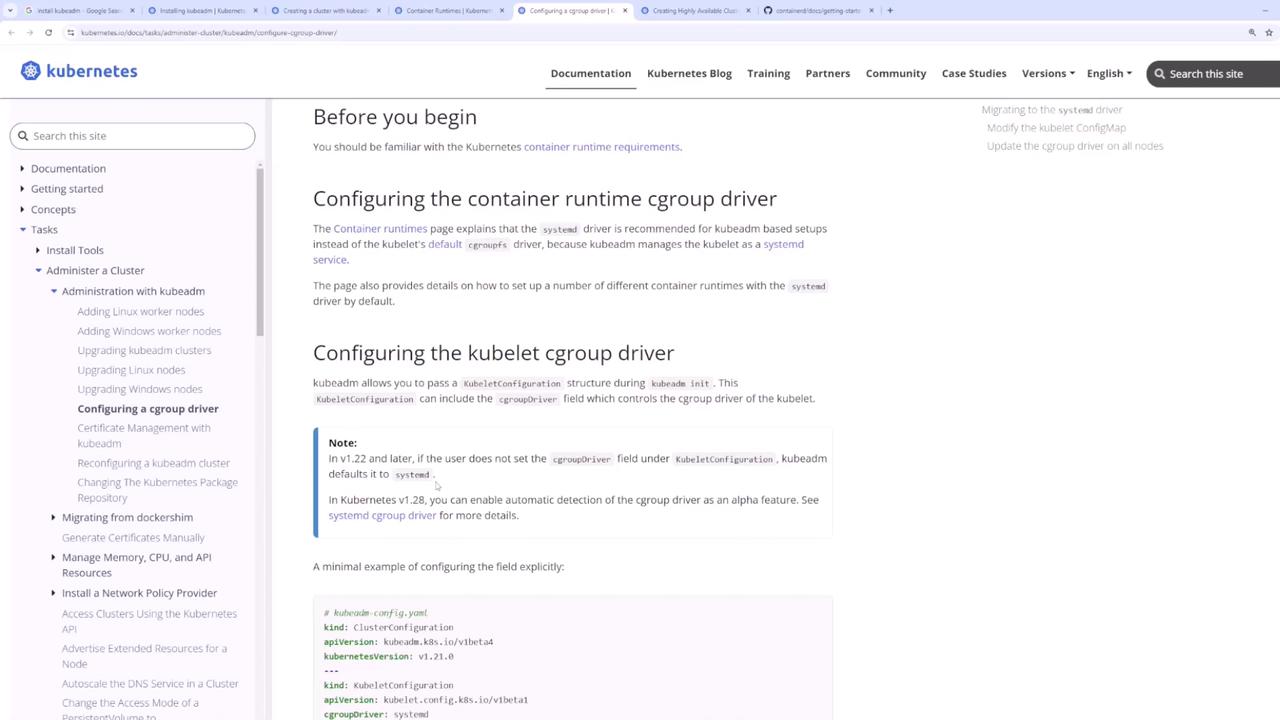The image size is (1280, 720).
Task: Reload the page with browser refresh icon
Action: 48,32
